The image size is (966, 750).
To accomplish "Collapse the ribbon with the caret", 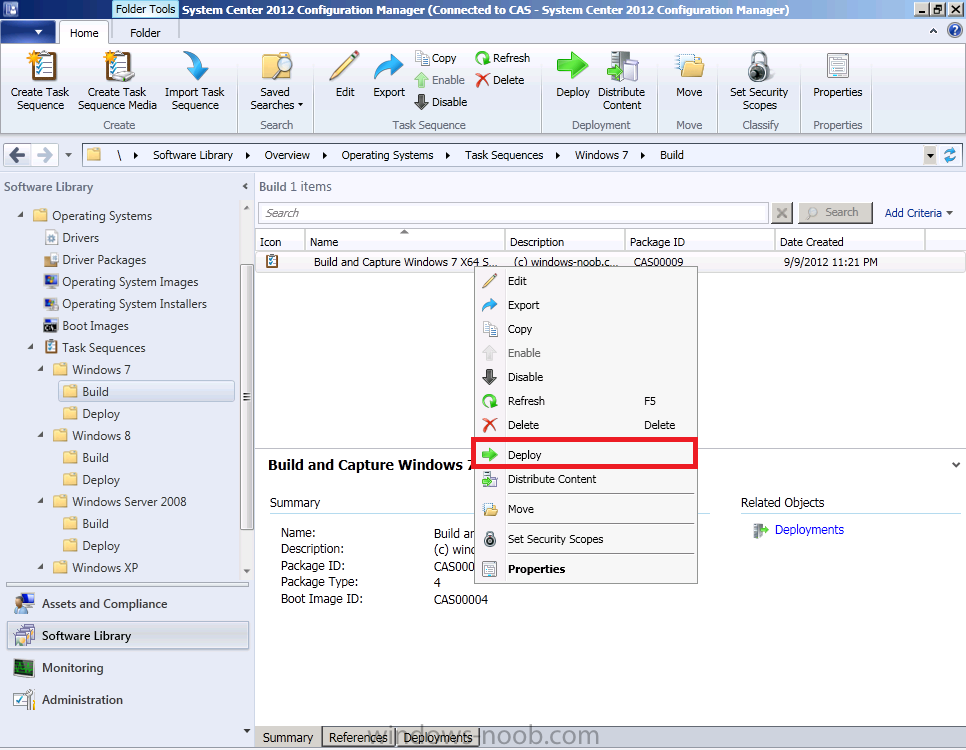I will pos(933,31).
